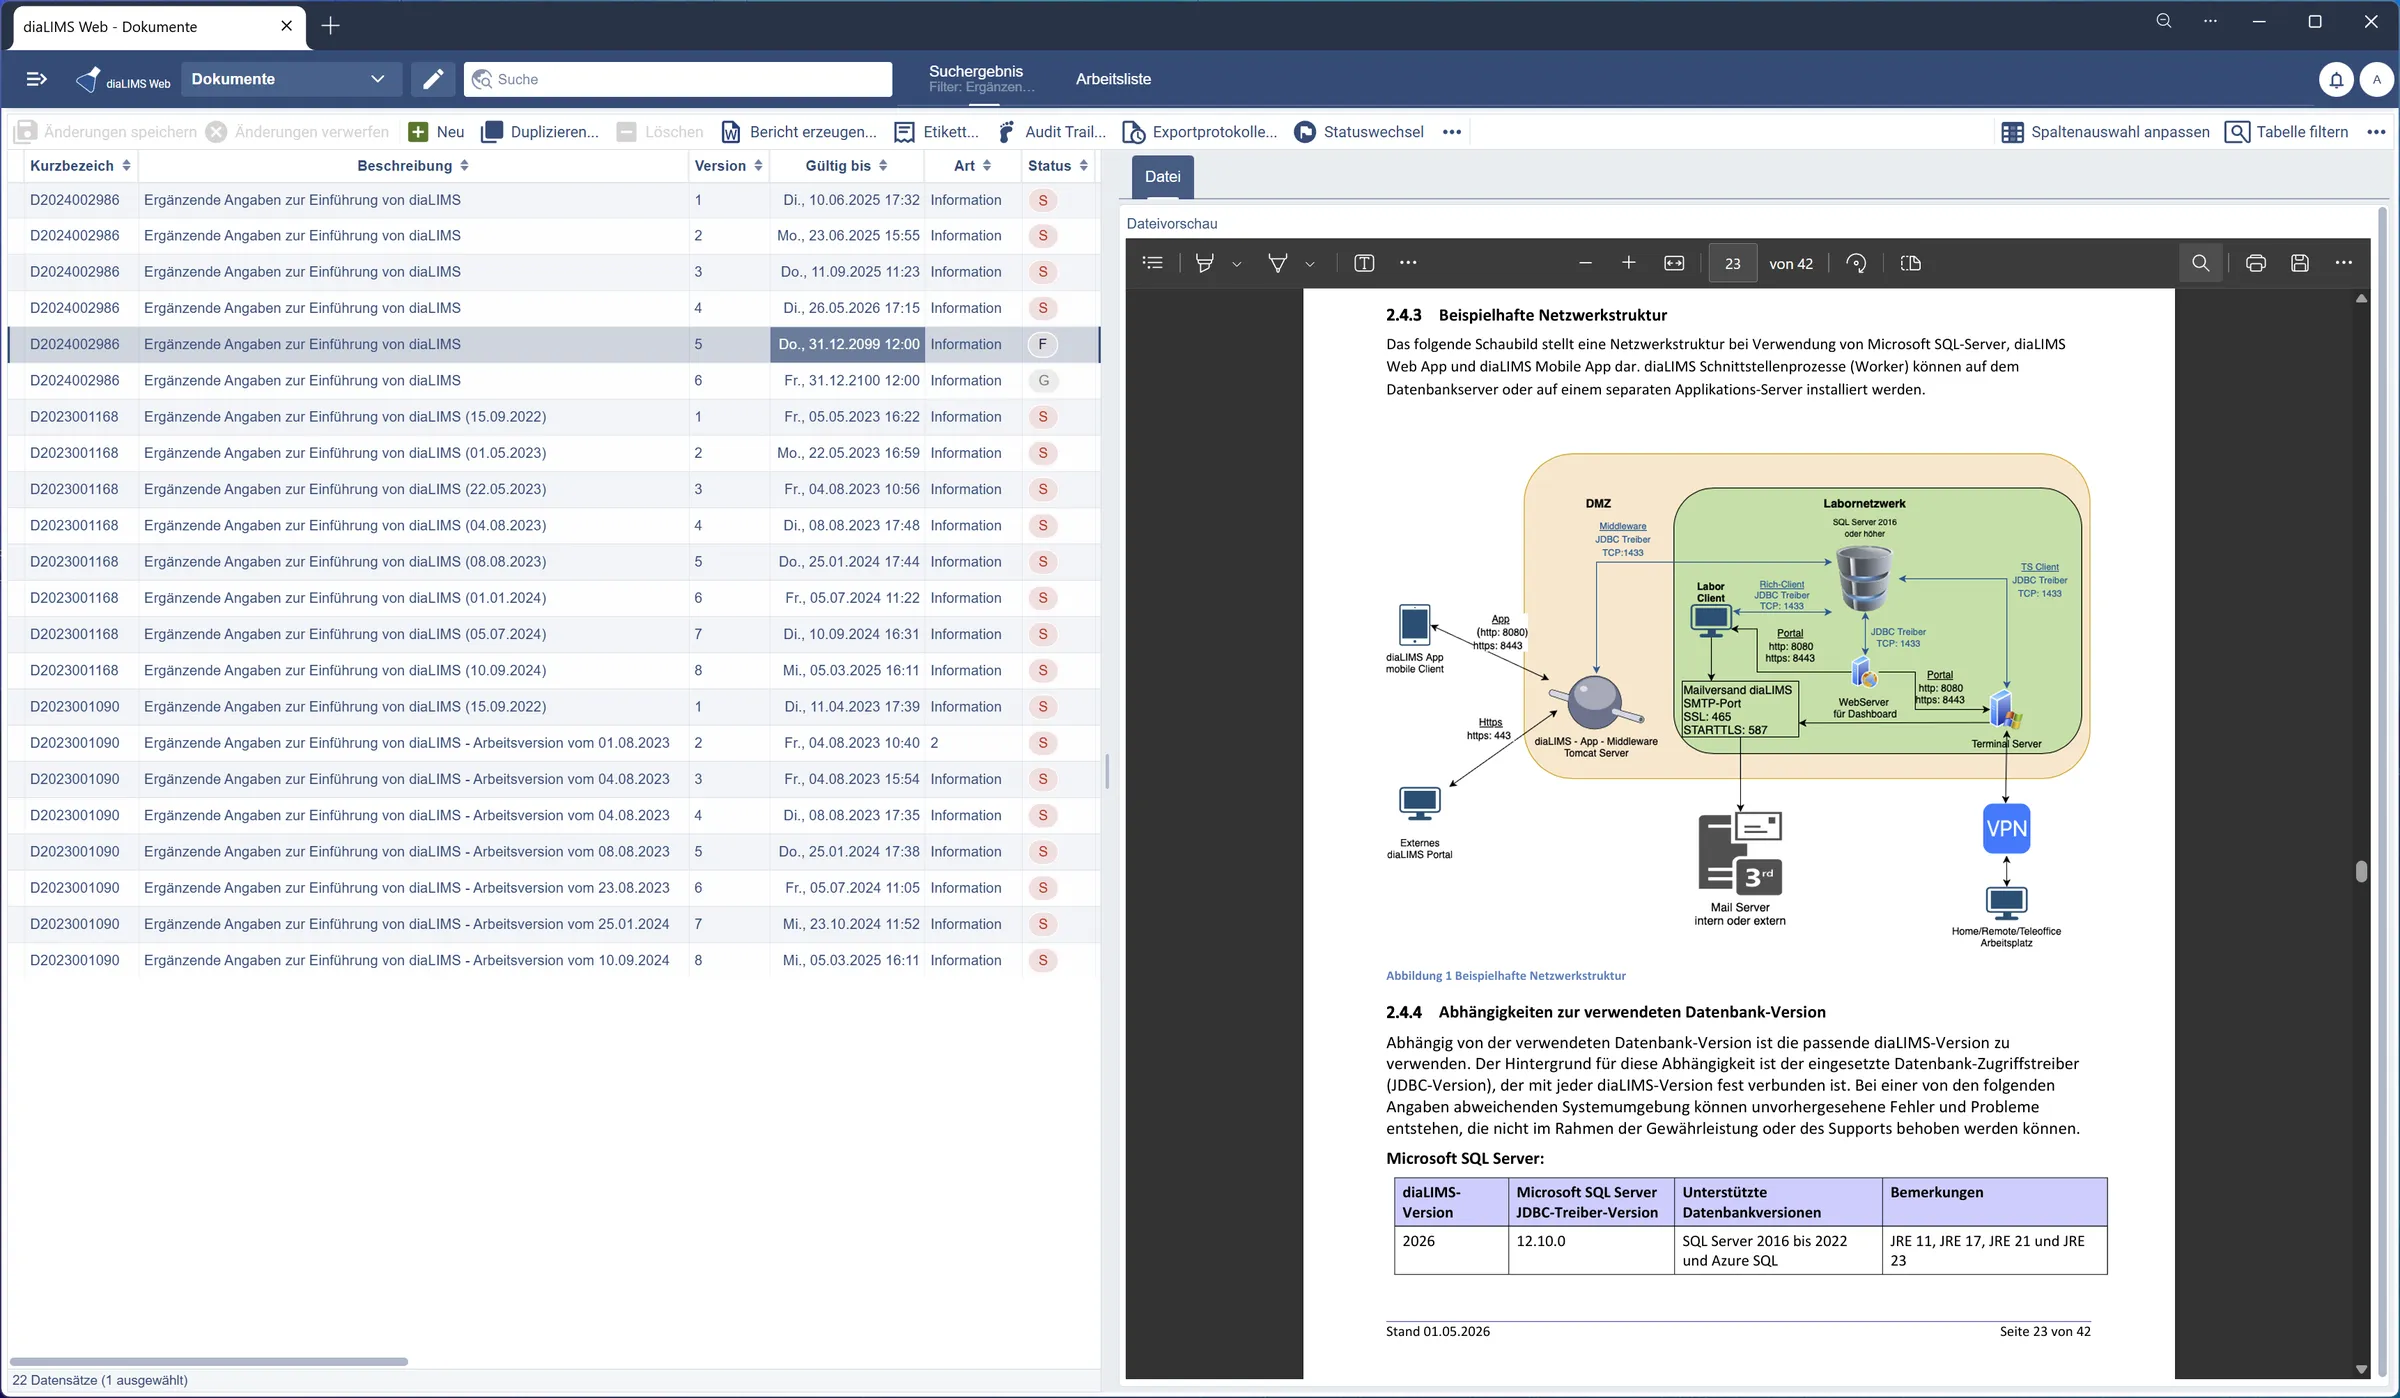The width and height of the screenshot is (2400, 1398).
Task: Toggle PDF page view layout
Action: (x=1910, y=263)
